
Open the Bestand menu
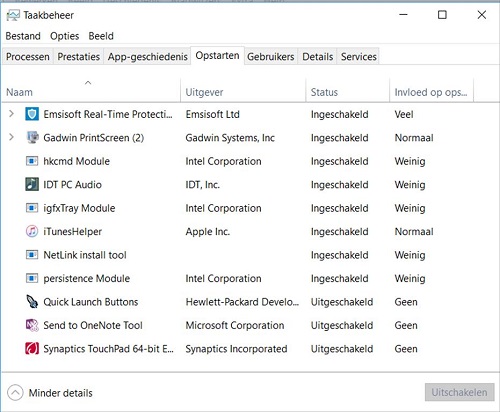coord(23,36)
